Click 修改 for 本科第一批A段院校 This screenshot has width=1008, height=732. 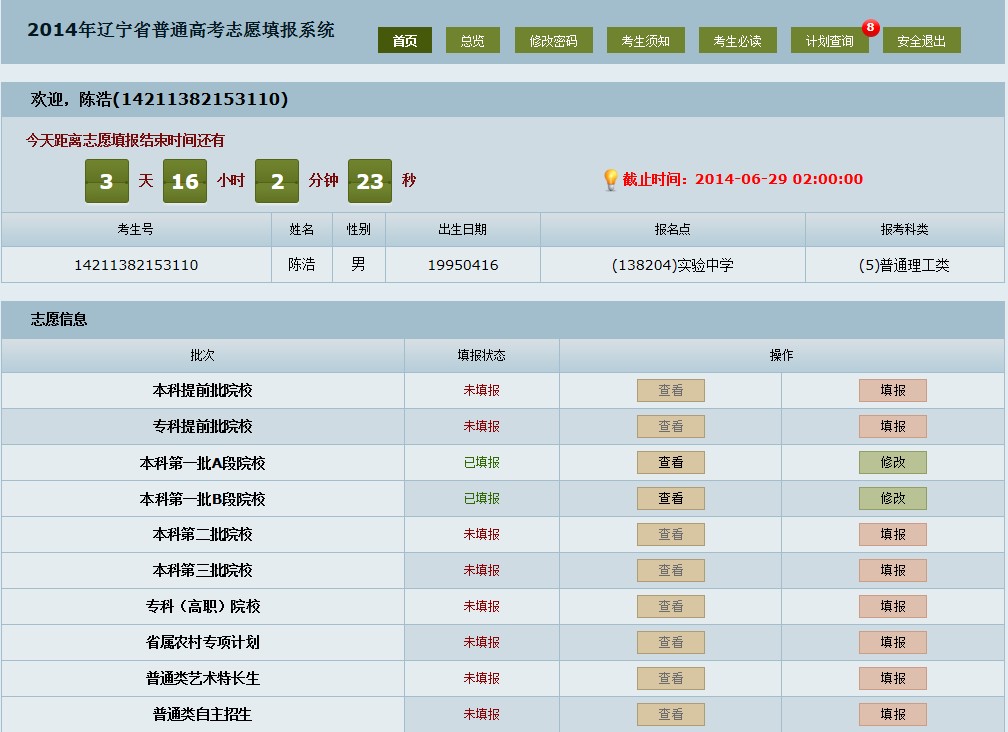(x=892, y=462)
